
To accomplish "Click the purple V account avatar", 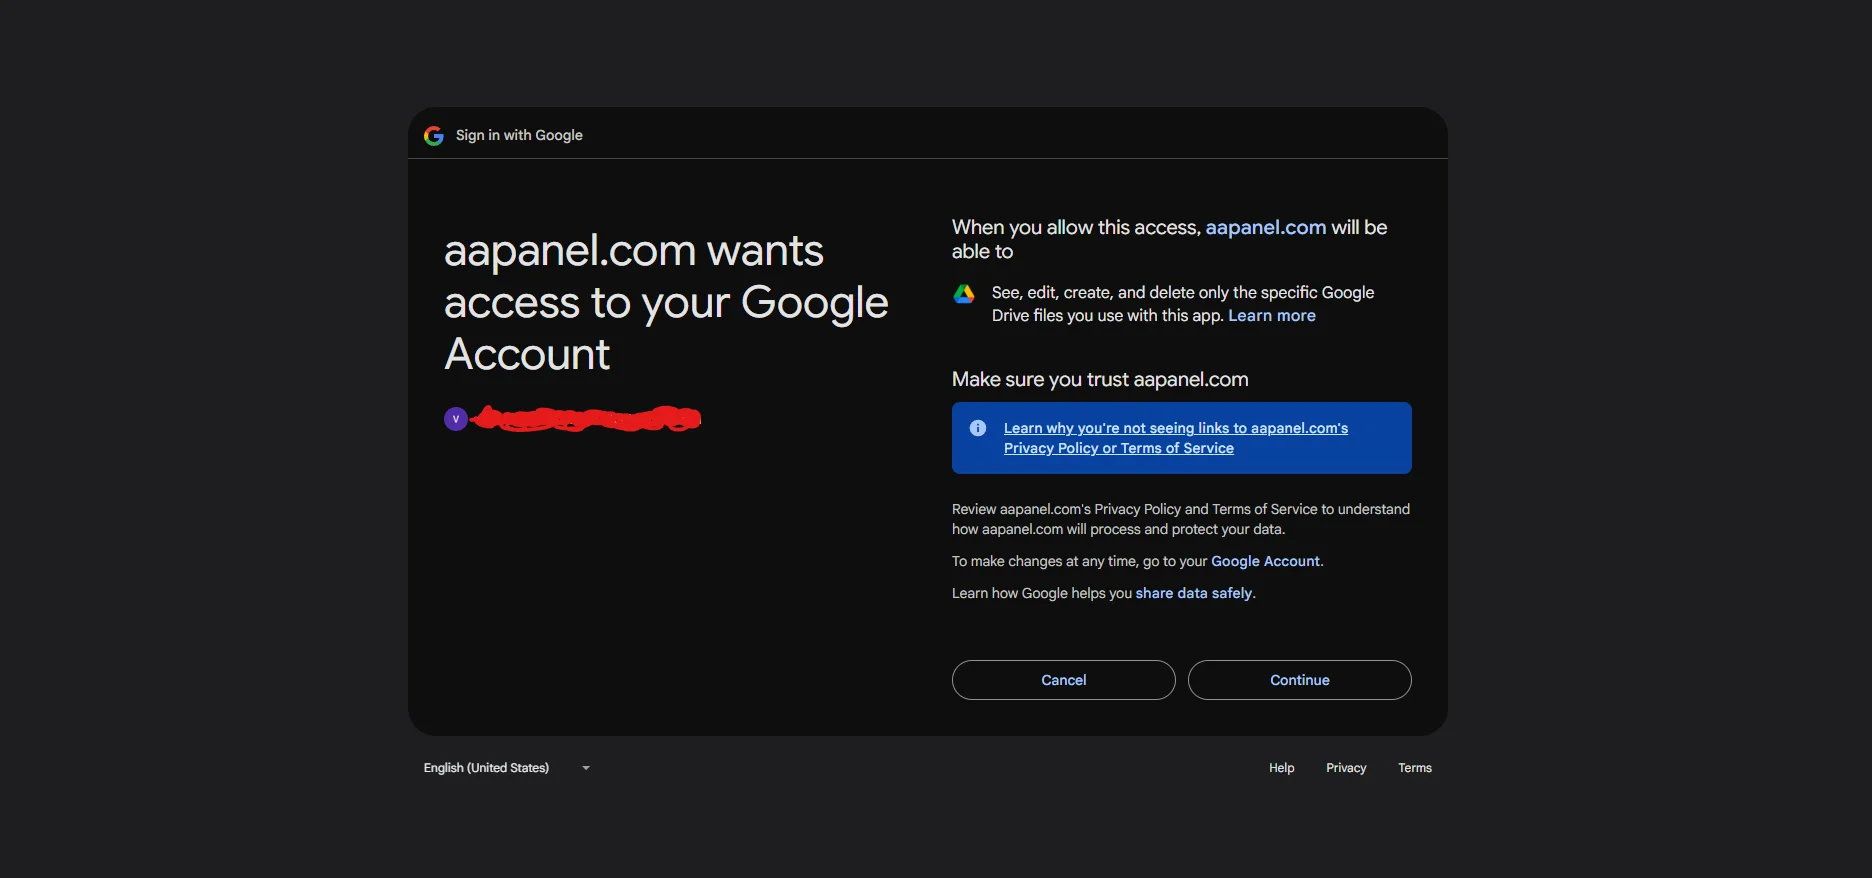I will [456, 419].
